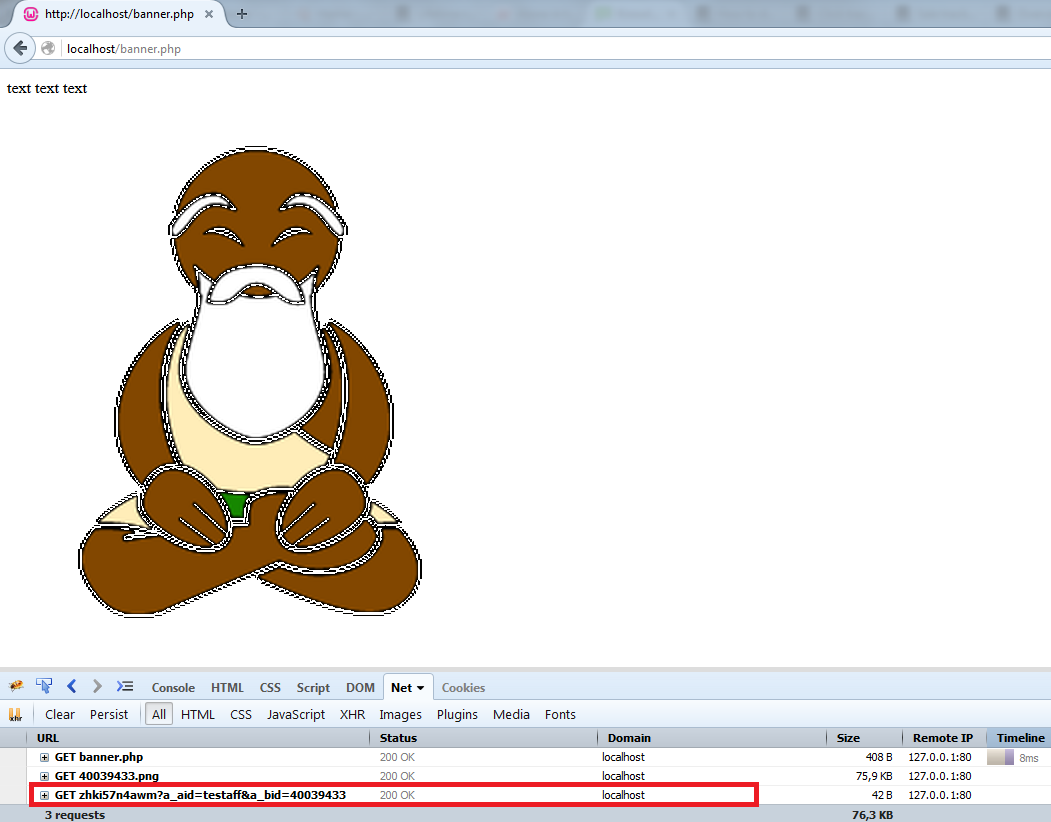Click the Firebug bug icon
The height and width of the screenshot is (822, 1051).
pos(16,687)
